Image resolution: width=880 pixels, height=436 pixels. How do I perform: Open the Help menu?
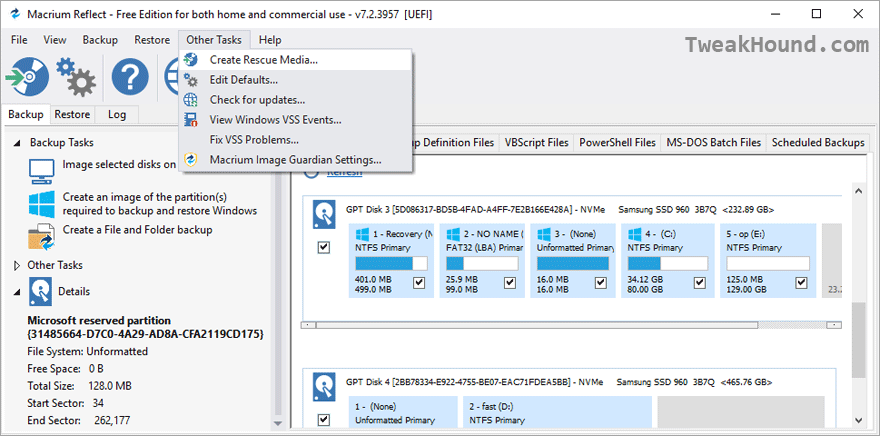tap(270, 40)
